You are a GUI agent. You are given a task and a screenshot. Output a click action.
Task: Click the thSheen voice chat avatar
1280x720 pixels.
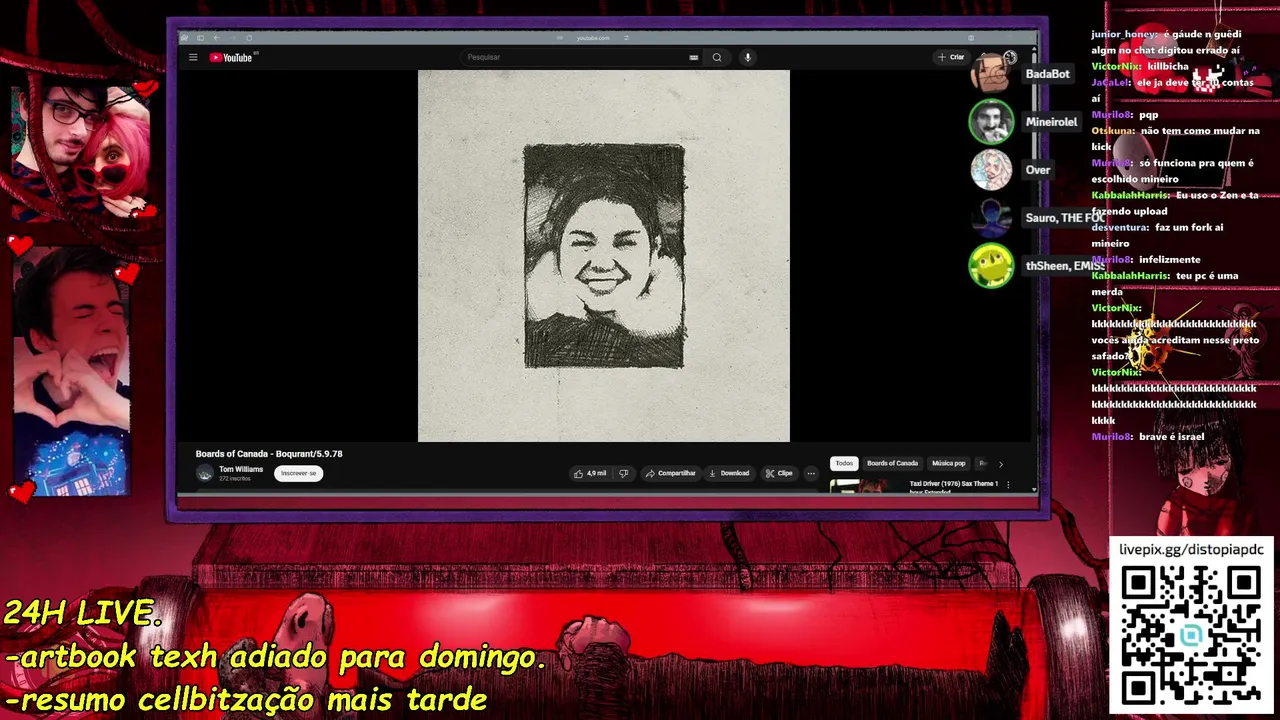point(991,266)
